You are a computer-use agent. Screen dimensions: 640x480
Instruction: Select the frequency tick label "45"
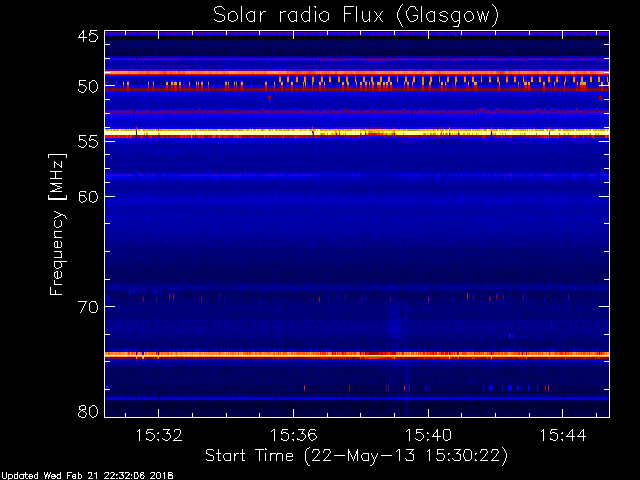(88, 36)
